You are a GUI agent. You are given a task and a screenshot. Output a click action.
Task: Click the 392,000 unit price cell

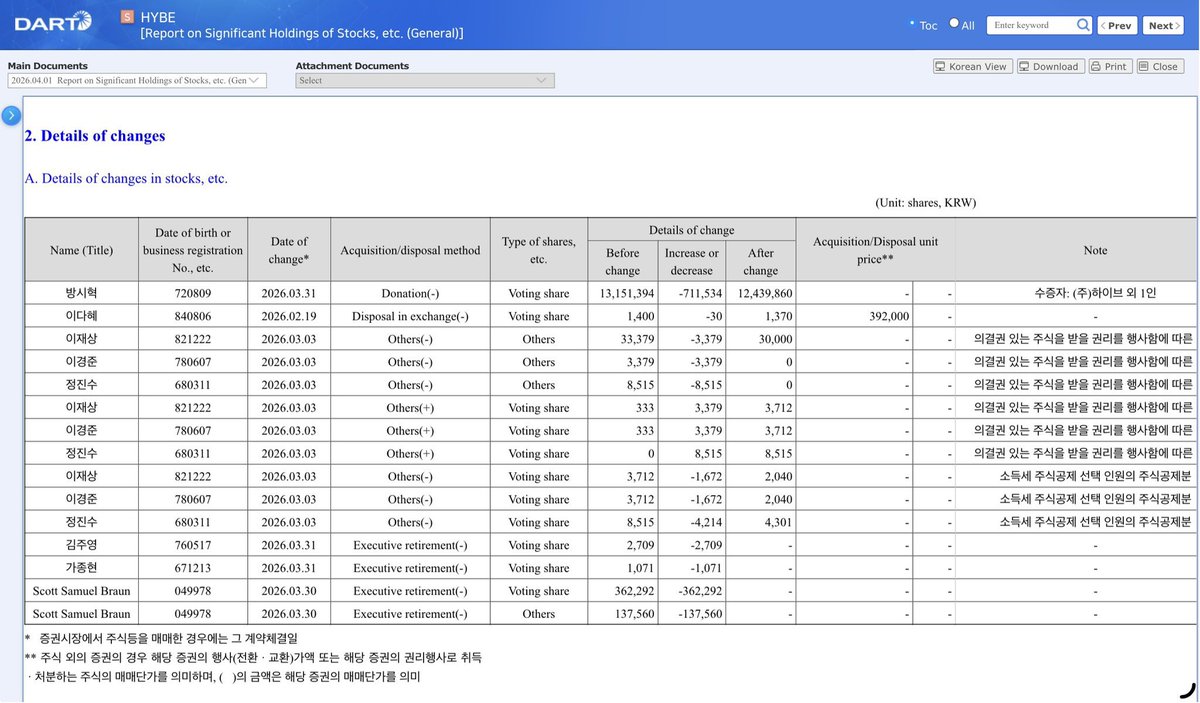[854, 316]
